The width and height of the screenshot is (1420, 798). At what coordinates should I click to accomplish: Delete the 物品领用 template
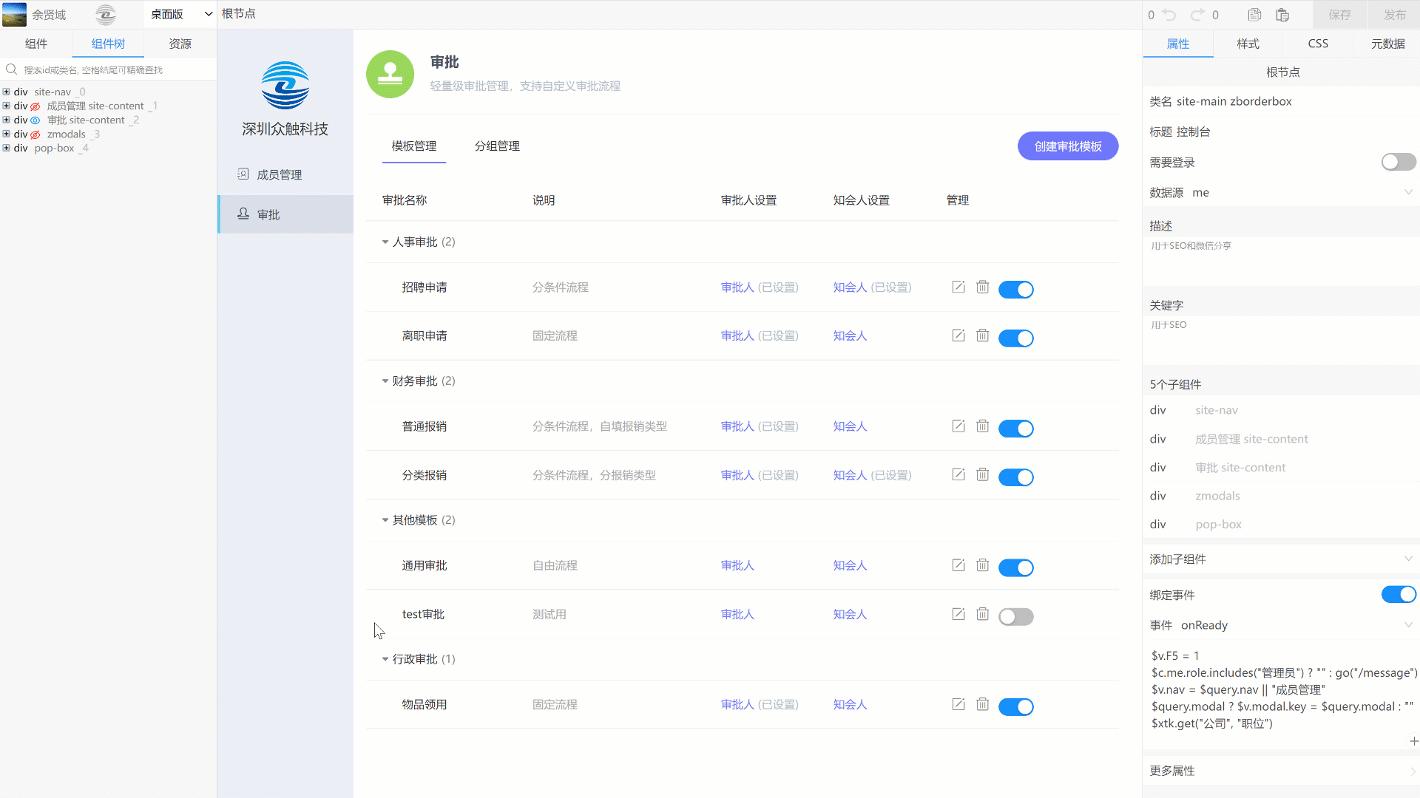click(x=983, y=704)
